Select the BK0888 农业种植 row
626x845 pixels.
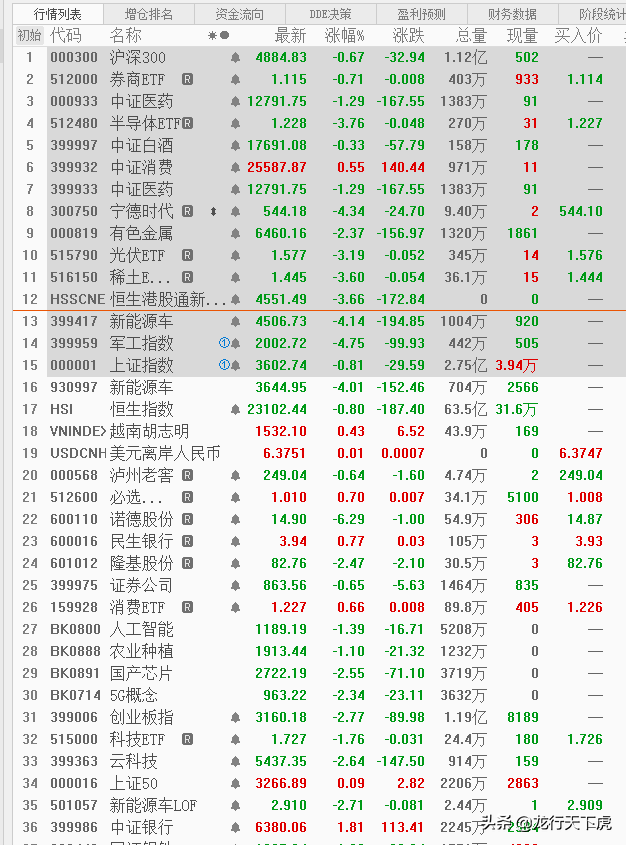[319, 652]
